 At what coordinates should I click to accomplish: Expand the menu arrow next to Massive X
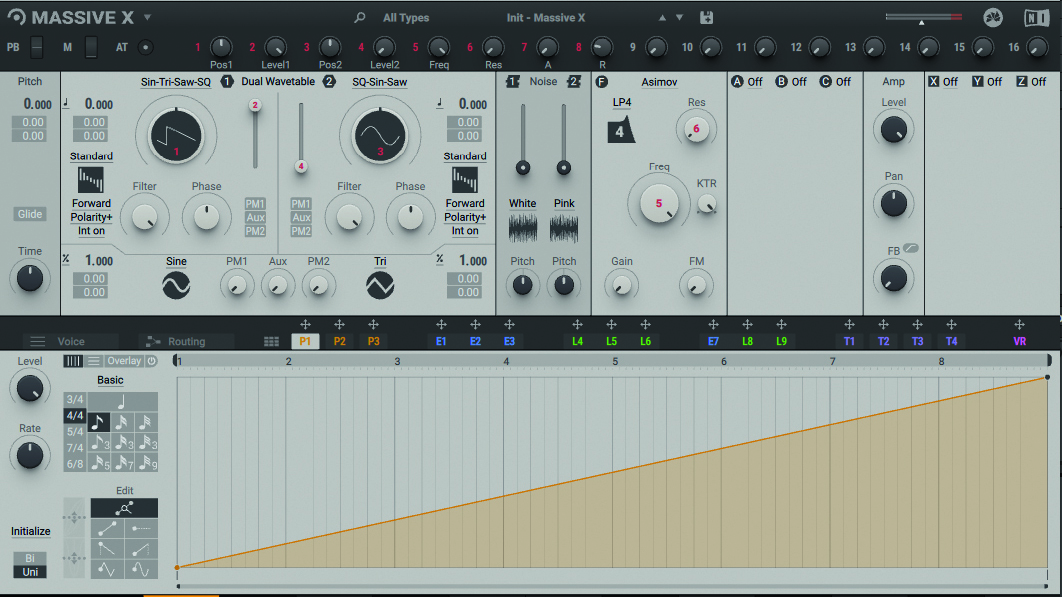(148, 18)
